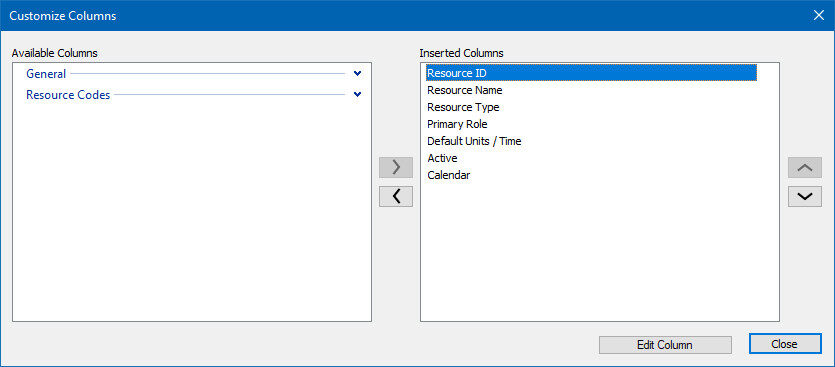
Task: Click the Close button
Action: [x=784, y=344]
